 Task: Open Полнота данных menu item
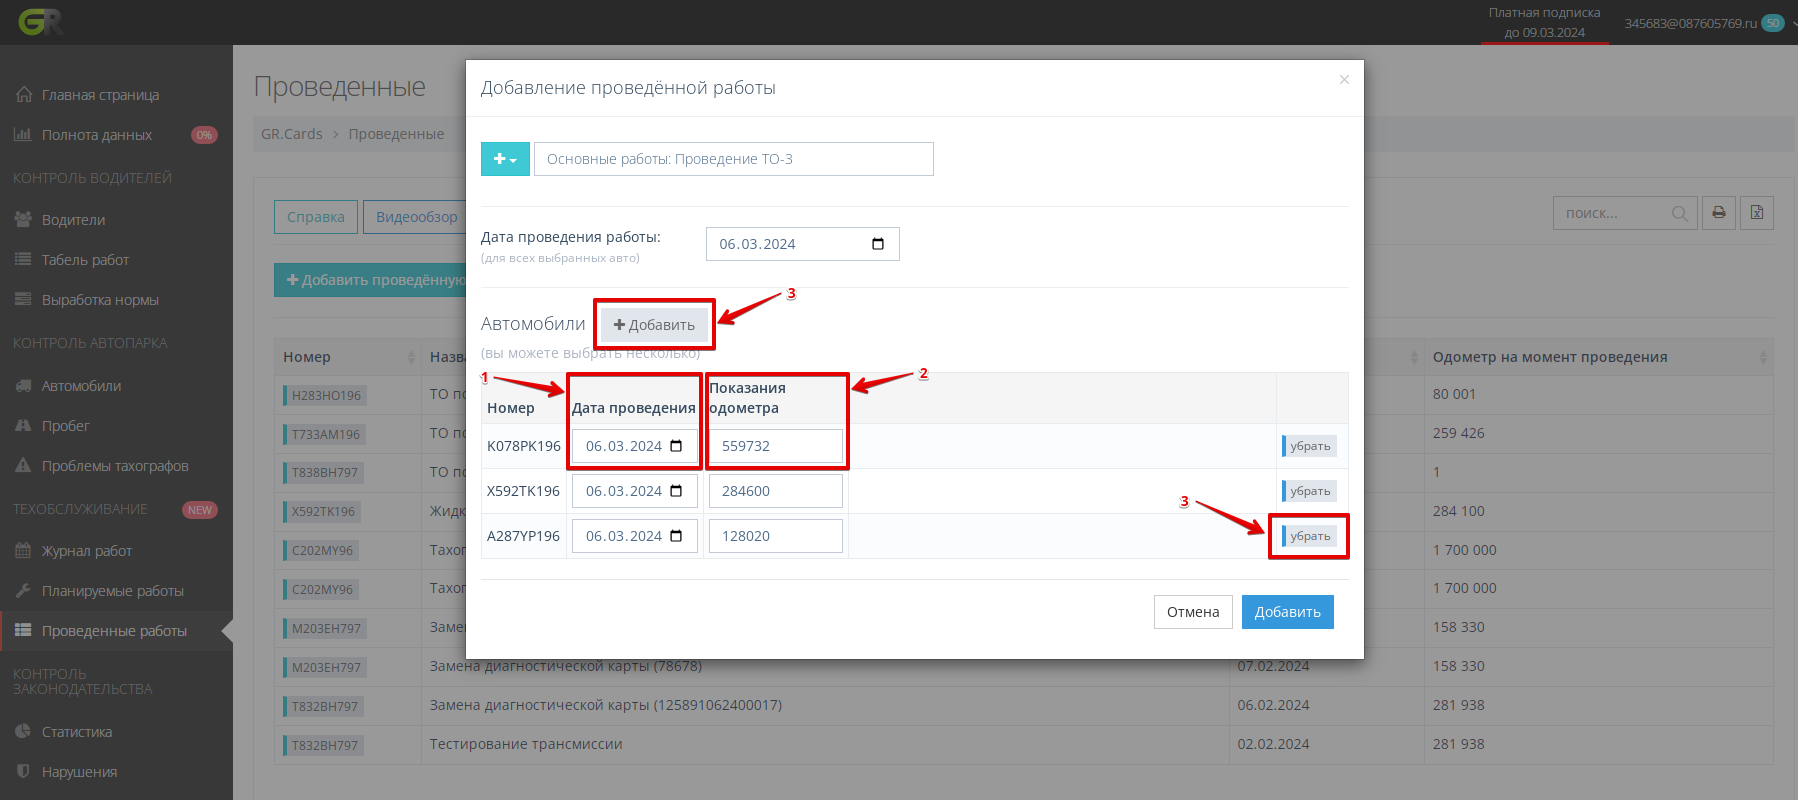(x=97, y=135)
